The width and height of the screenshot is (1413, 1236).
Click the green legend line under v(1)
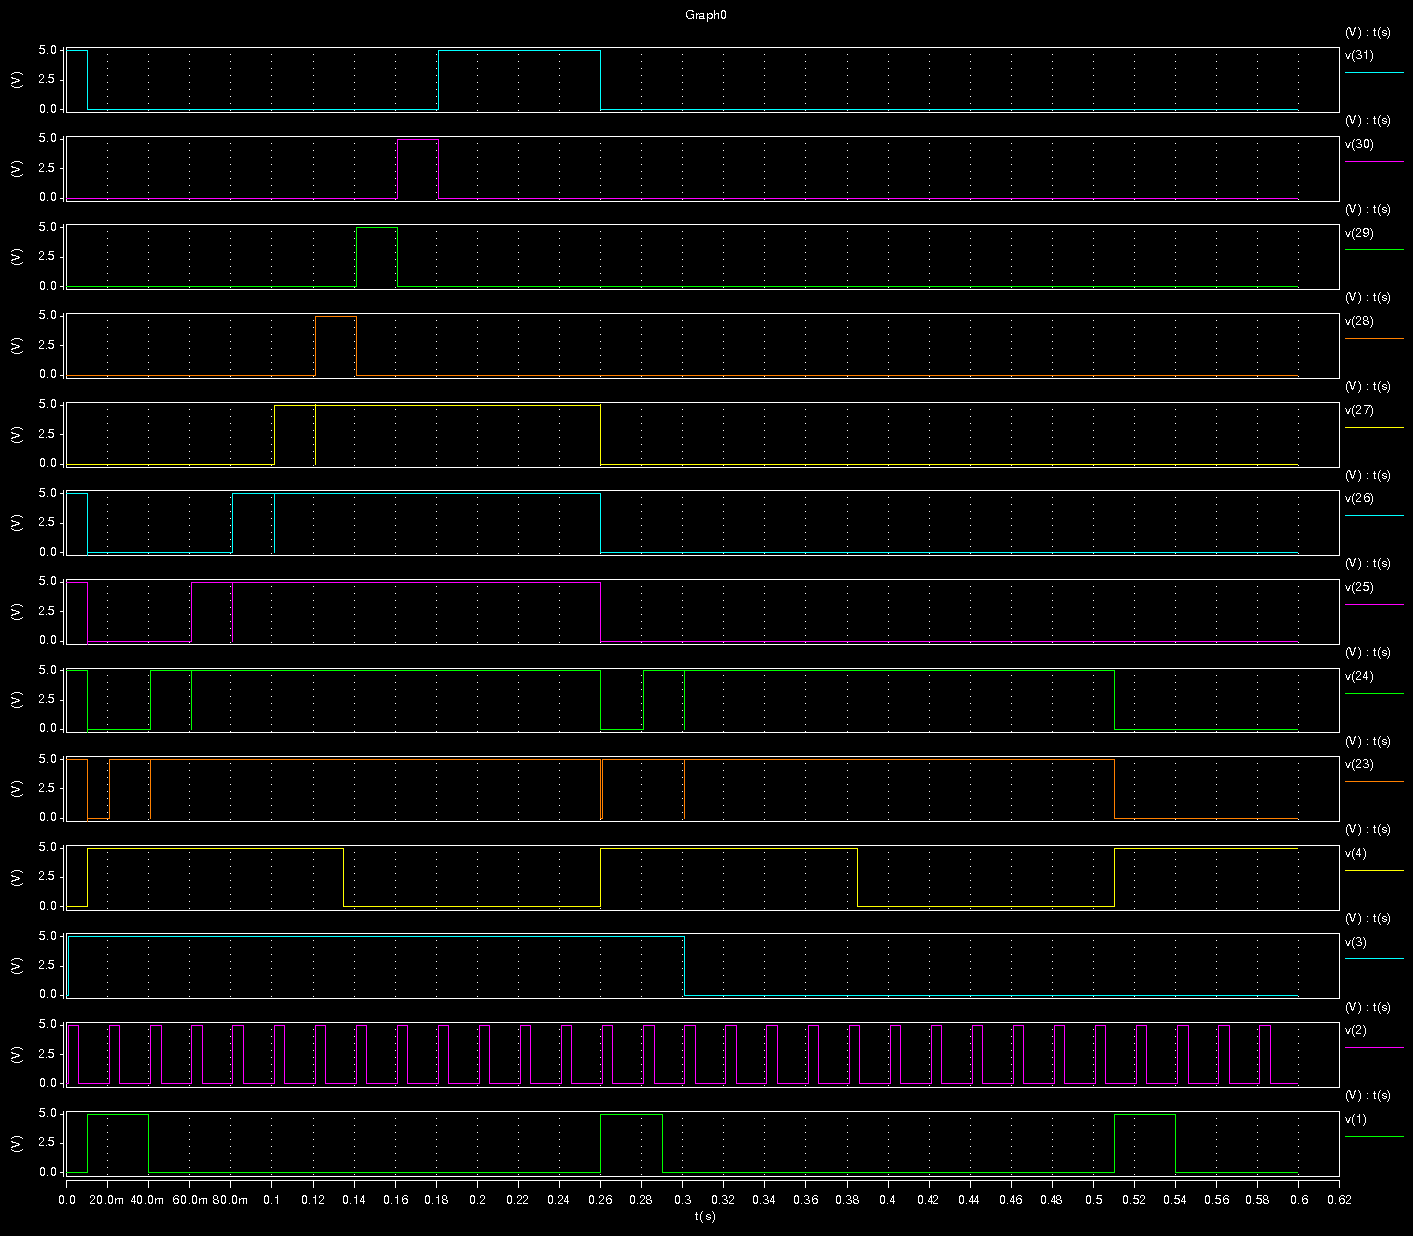(x=1374, y=1137)
